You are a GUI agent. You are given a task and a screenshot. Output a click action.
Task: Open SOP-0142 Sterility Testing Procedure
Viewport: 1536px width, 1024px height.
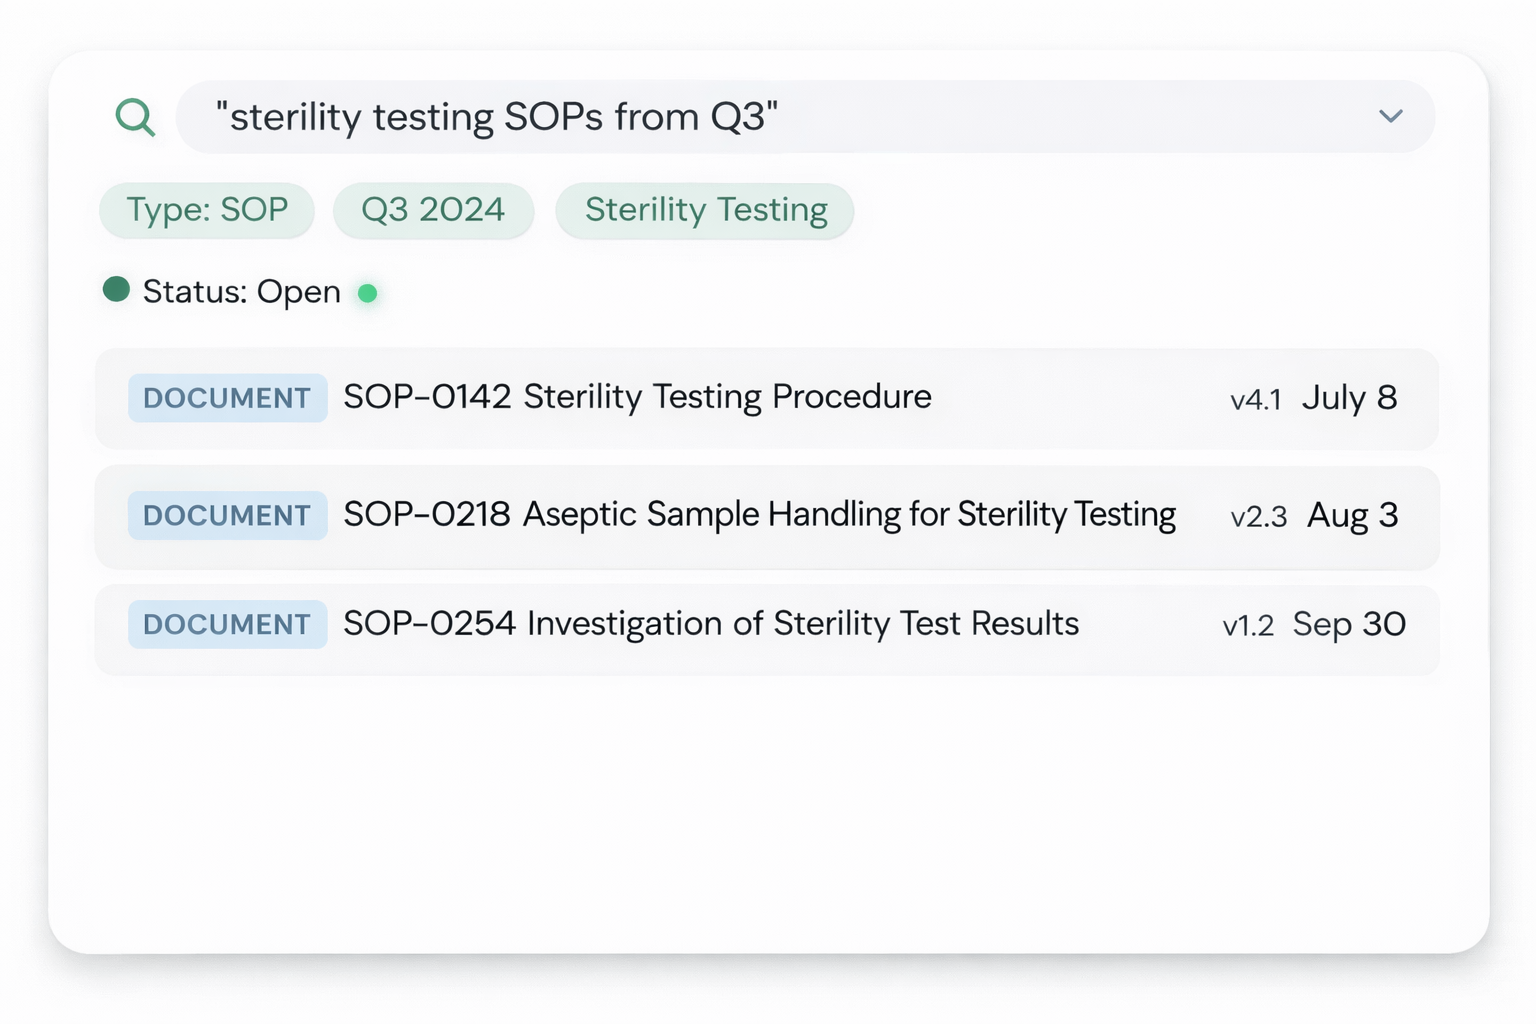click(637, 397)
